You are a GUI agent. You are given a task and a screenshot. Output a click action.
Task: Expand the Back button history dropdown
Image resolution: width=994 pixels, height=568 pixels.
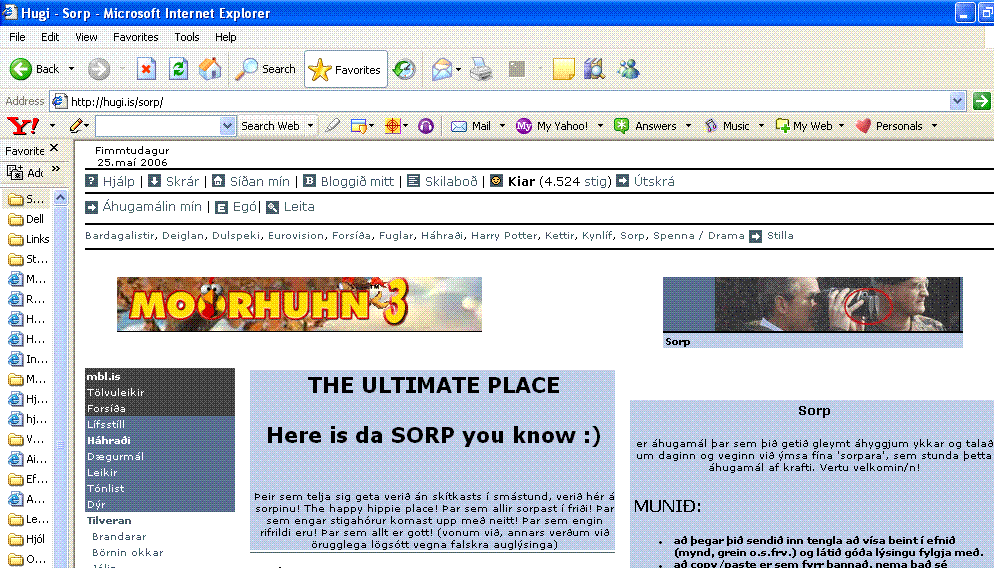pyautogui.click(x=71, y=69)
